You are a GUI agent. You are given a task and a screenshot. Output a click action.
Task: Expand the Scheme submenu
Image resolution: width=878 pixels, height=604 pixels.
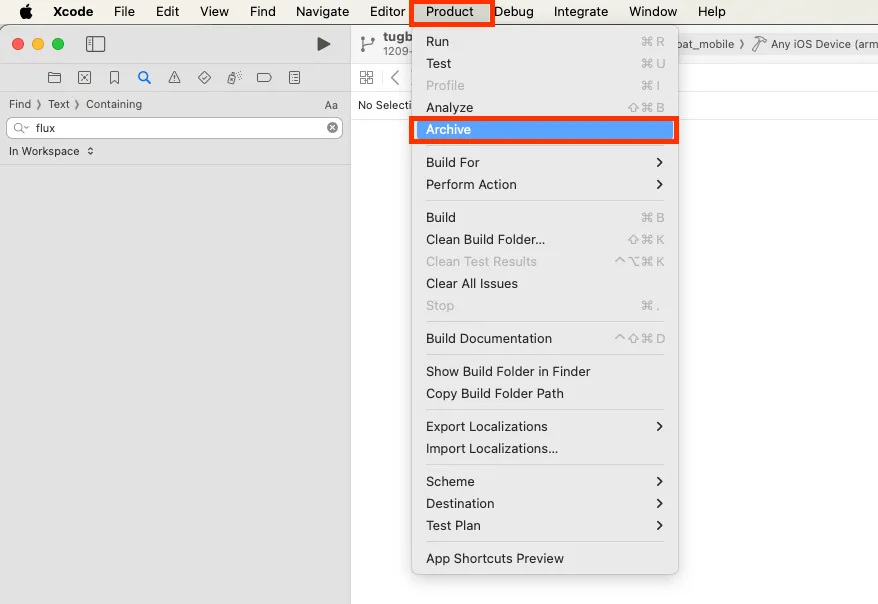click(x=545, y=481)
